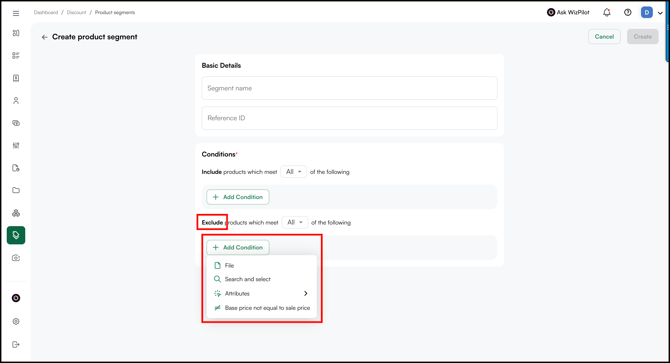Go to Discount breadcrumb
This screenshot has height=363, width=670.
(76, 12)
